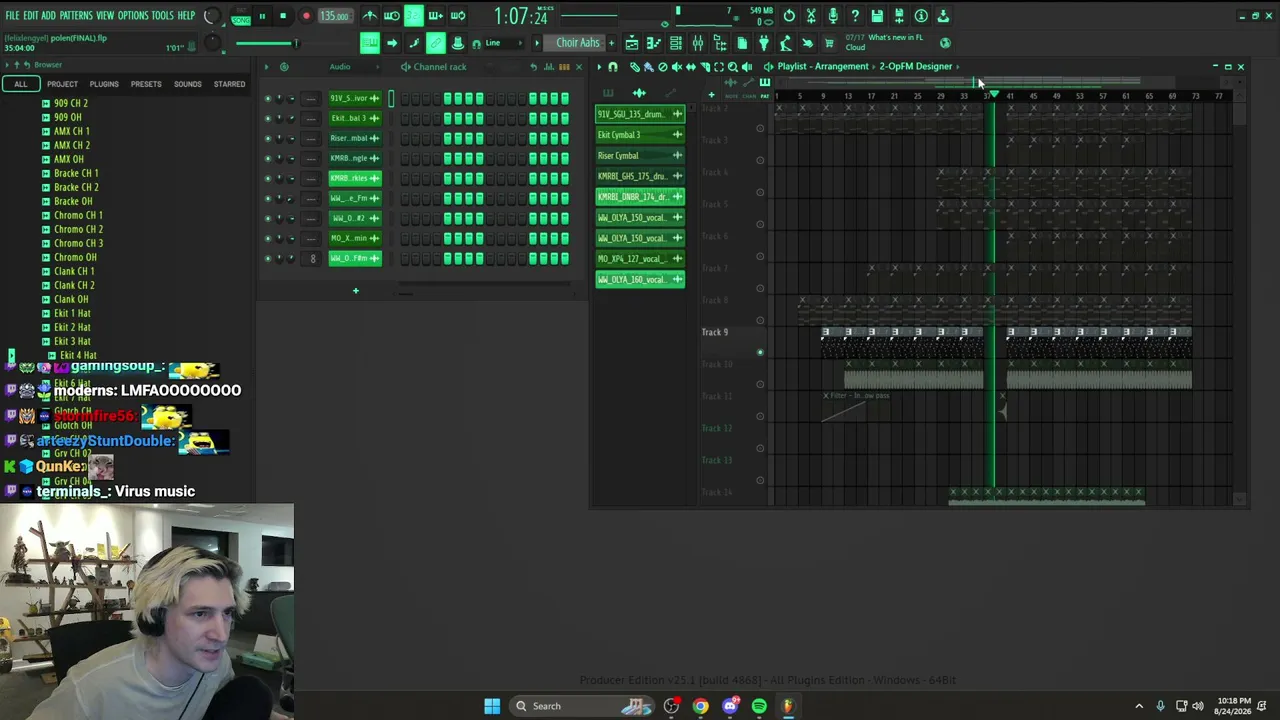Screen dimensions: 1280x720
Task: Toggle the recording countdown icon
Action: tap(414, 16)
